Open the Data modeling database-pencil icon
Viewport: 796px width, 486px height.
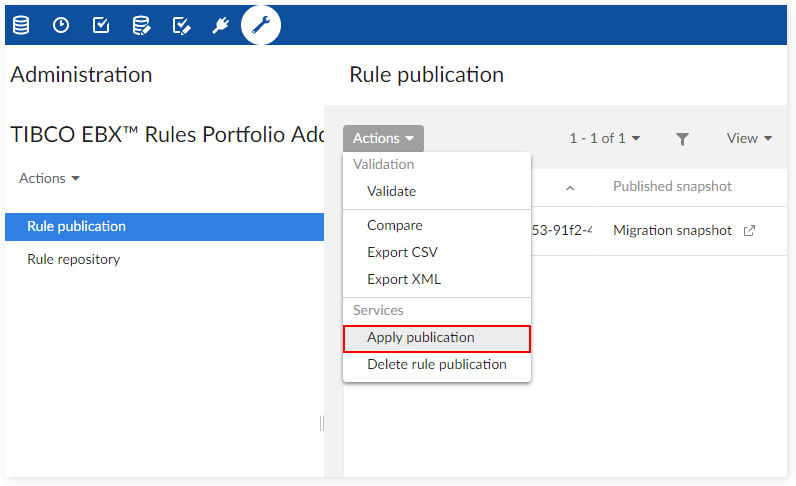point(141,25)
